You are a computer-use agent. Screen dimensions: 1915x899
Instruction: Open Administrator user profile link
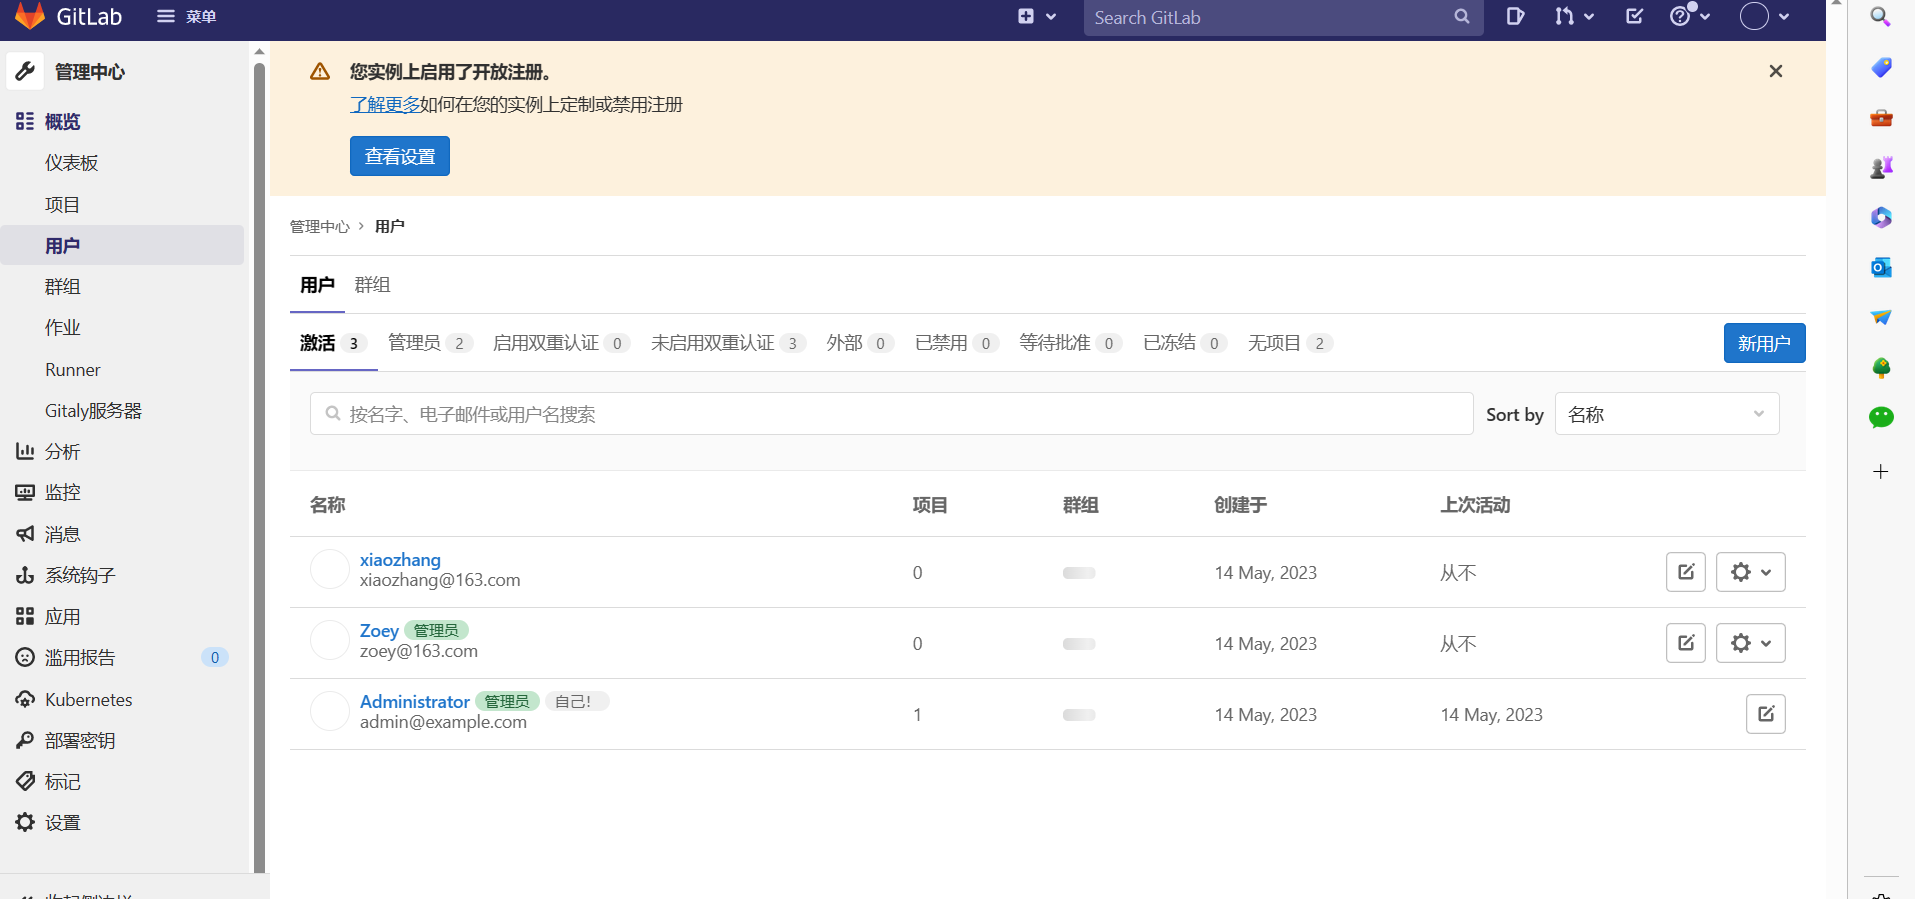(x=414, y=702)
